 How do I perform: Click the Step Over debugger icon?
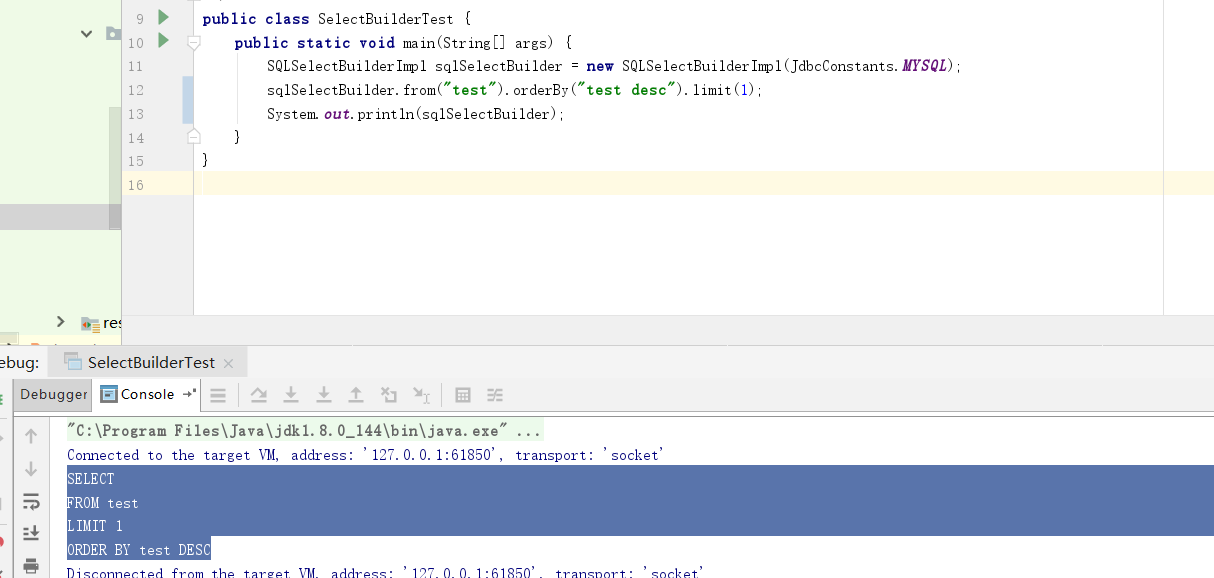click(258, 395)
